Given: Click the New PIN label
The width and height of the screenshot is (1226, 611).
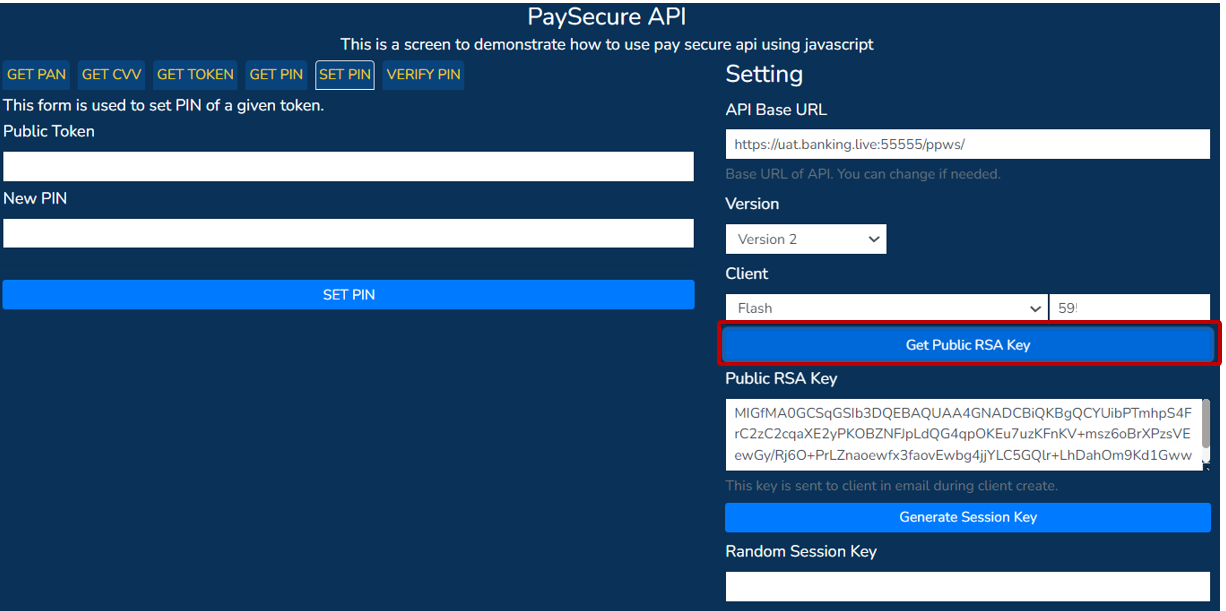Looking at the screenshot, I should 35,198.
